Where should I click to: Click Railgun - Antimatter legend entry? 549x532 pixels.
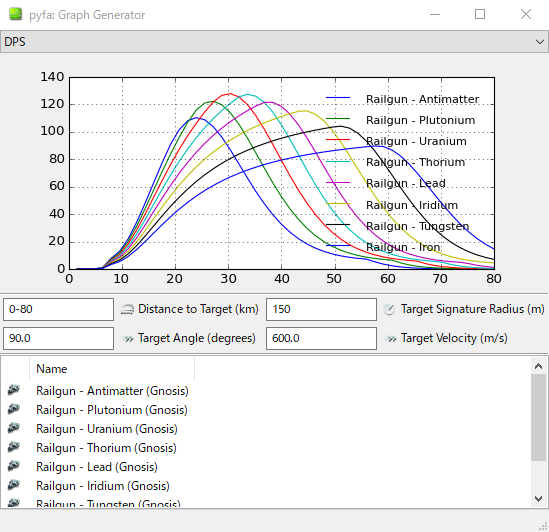pyautogui.click(x=402, y=99)
